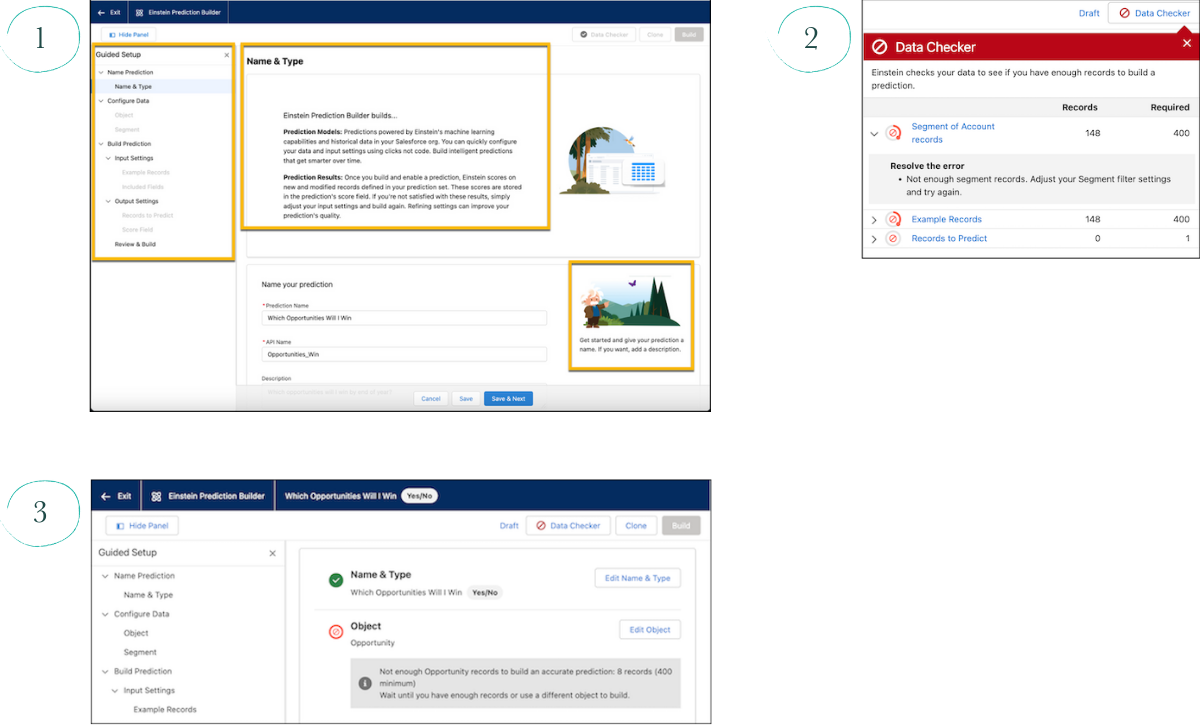Viewport: 1200px width, 725px height.
Task: Click greyed Data Checker button in screenshot 1
Action: 603,34
